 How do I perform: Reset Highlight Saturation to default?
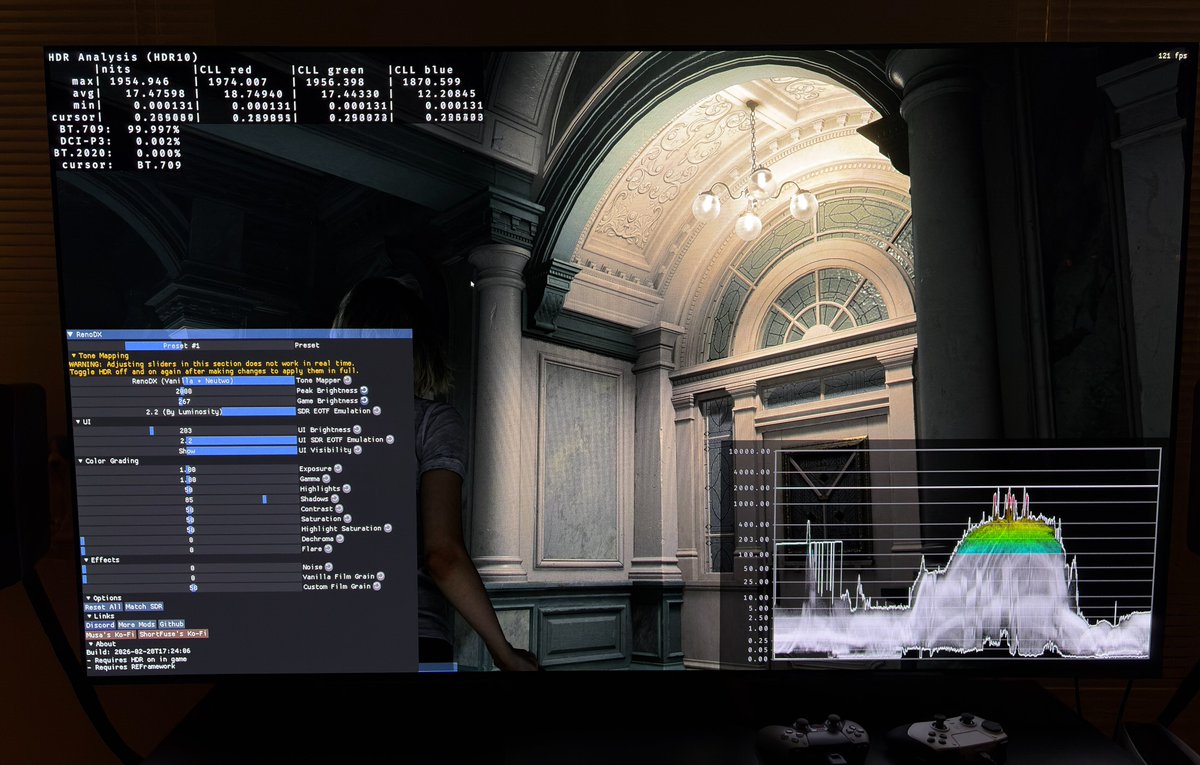388,529
